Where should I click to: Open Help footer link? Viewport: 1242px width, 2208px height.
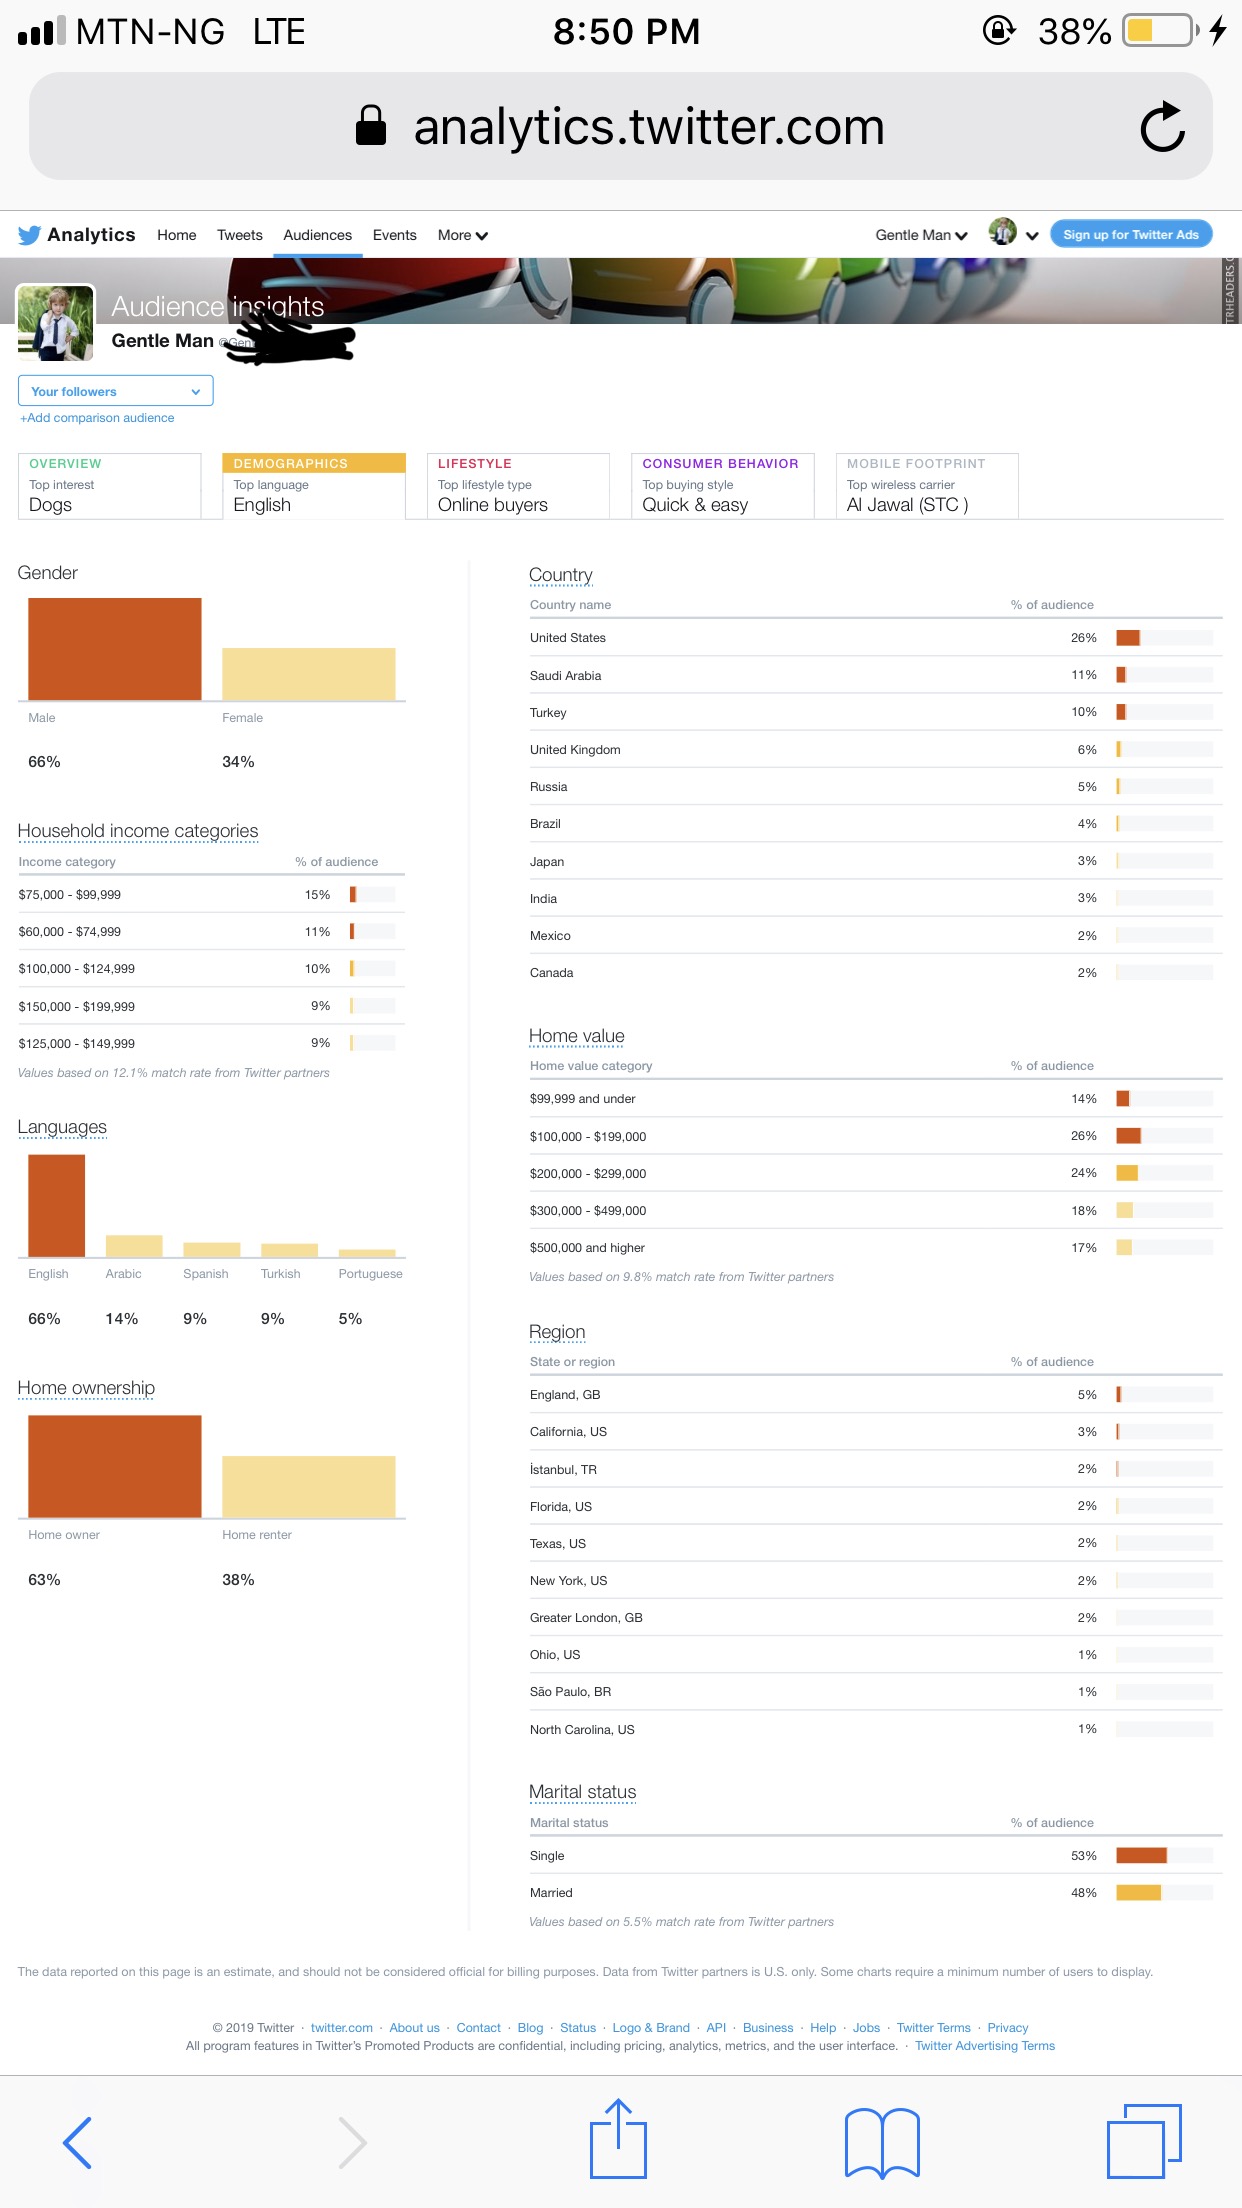tap(823, 2028)
